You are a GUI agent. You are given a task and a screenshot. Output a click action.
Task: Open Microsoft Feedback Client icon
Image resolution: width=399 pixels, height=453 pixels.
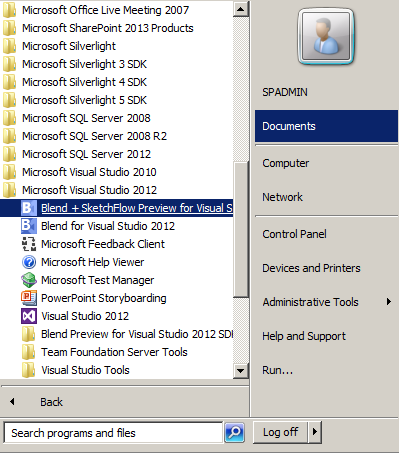(x=29, y=244)
